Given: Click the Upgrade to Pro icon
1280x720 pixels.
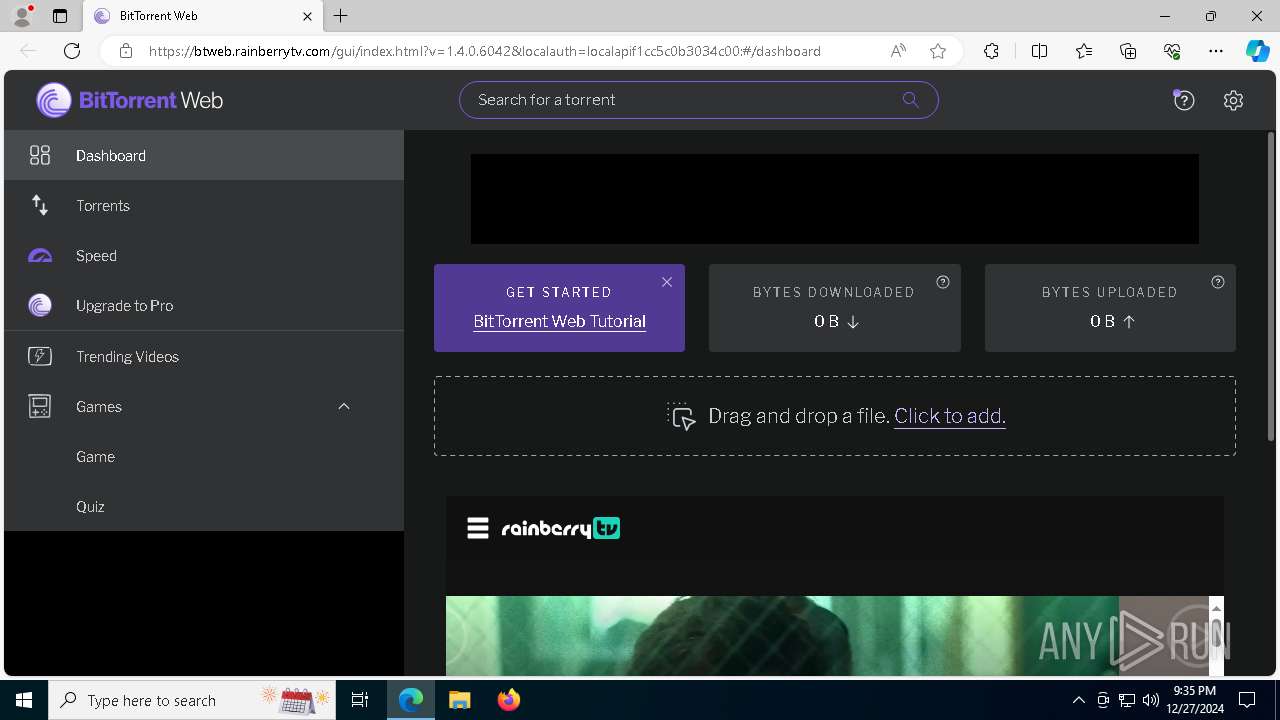Looking at the screenshot, I should point(40,306).
